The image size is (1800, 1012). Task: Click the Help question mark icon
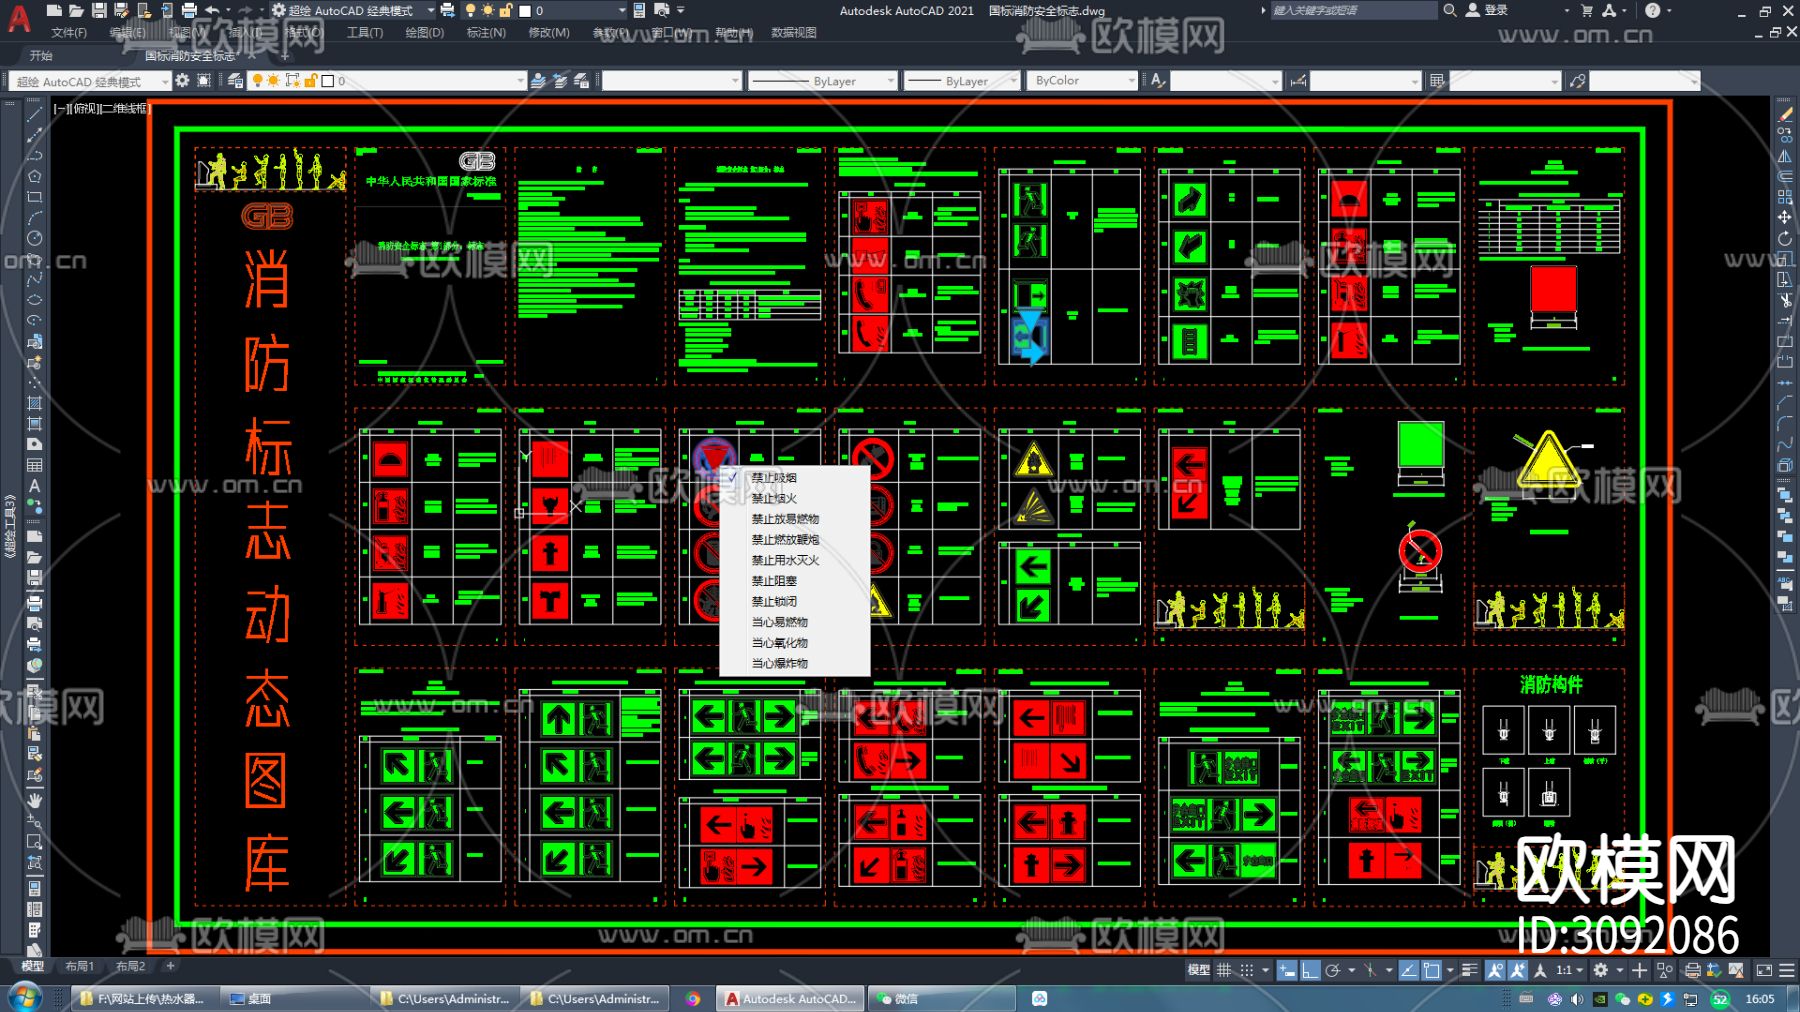1653,10
